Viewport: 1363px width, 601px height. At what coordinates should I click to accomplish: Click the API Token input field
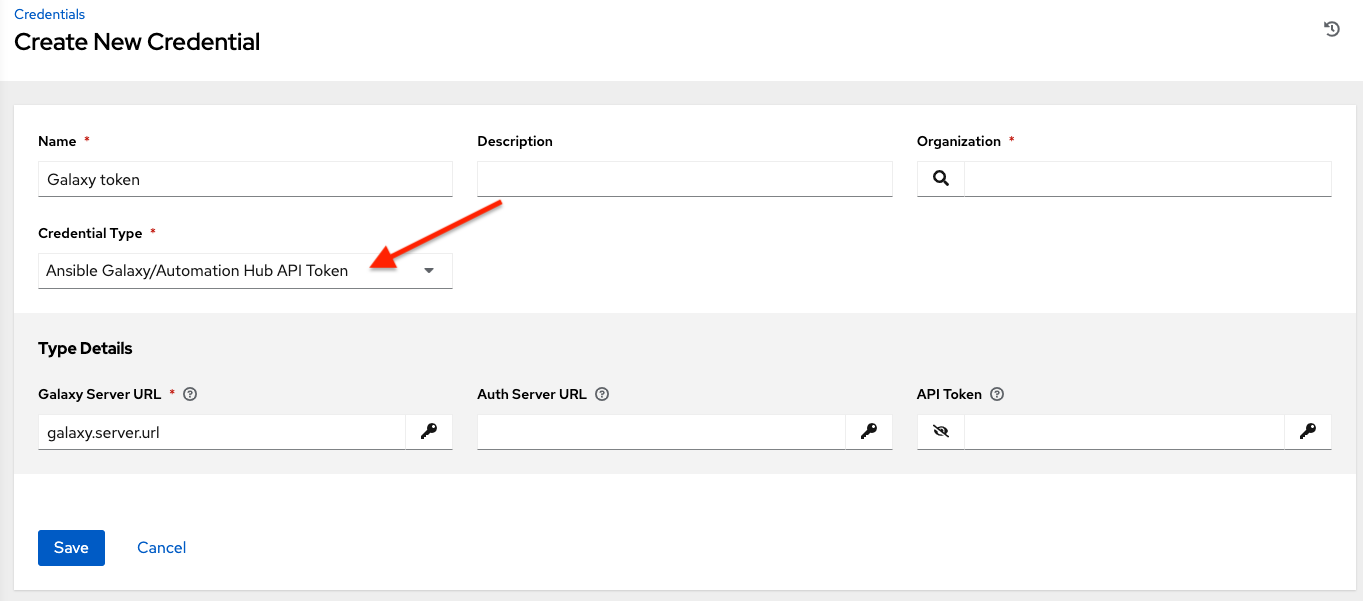(x=1124, y=431)
